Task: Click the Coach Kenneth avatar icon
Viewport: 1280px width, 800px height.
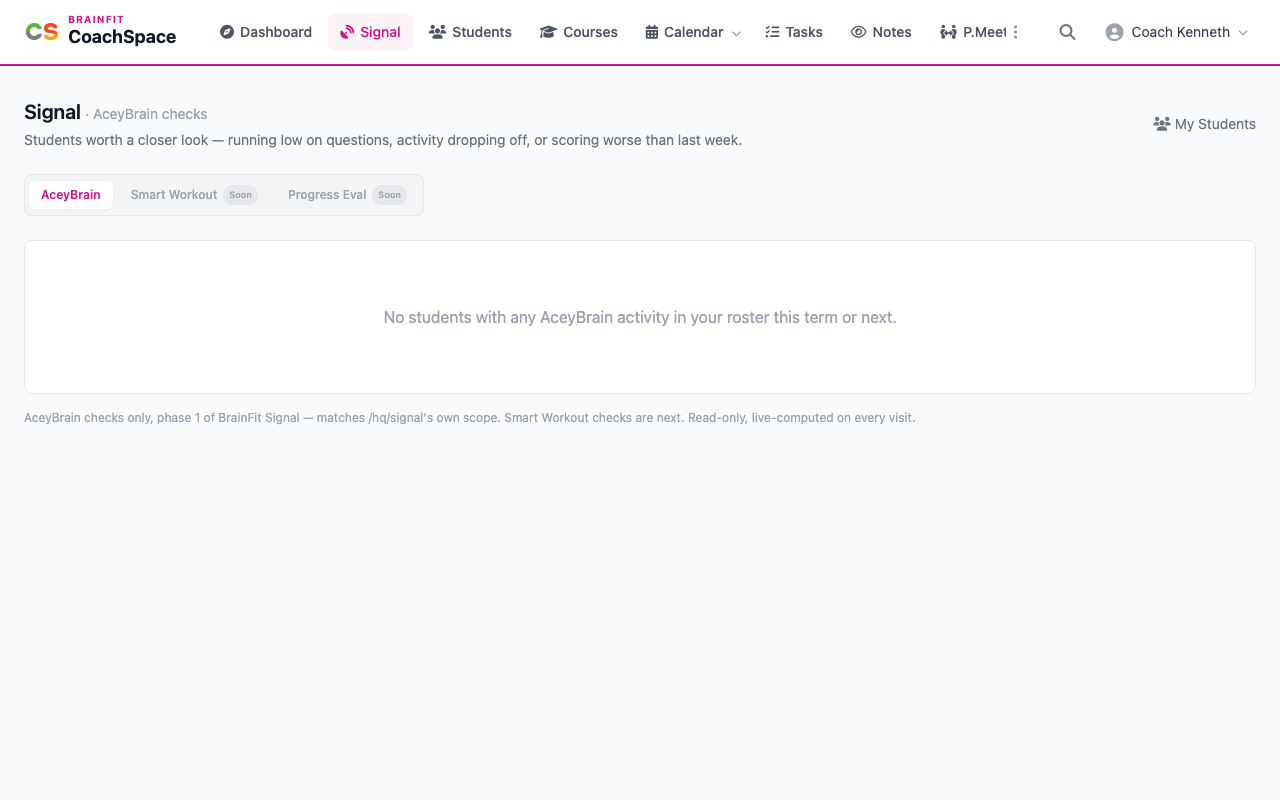Action: click(1114, 32)
